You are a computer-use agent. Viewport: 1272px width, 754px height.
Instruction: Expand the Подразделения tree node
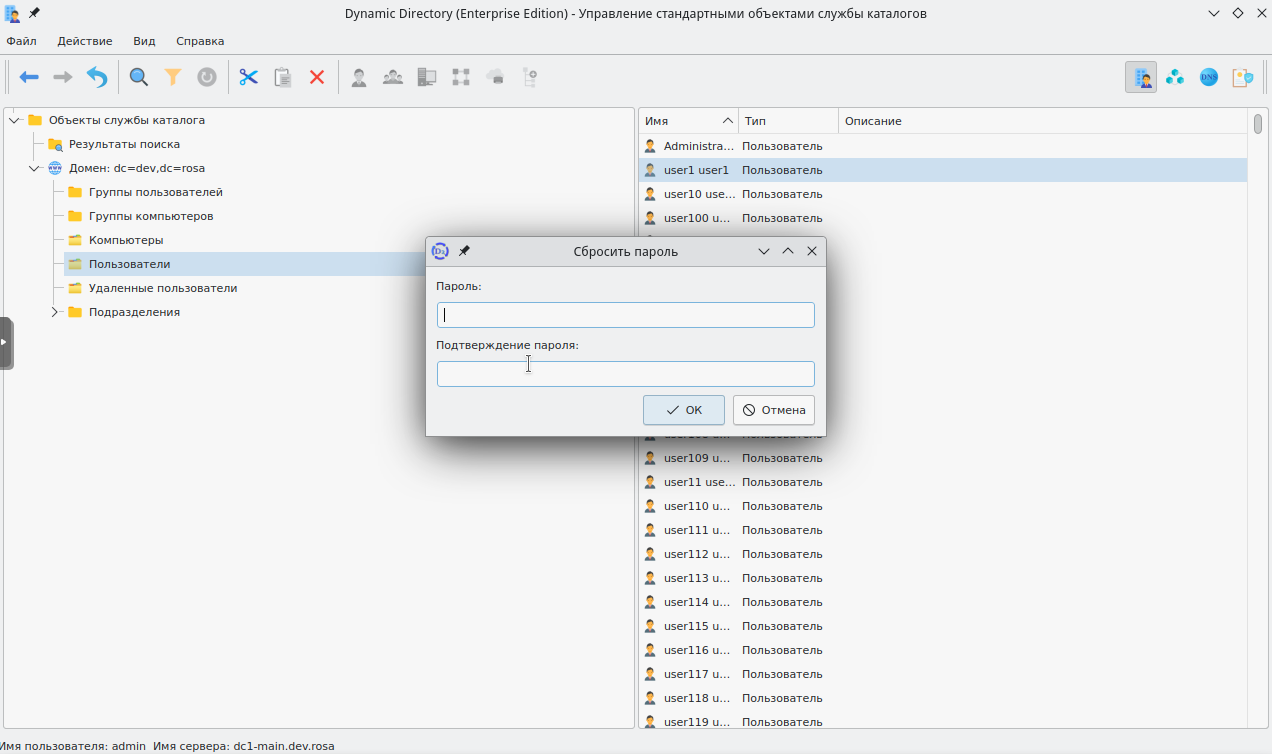(55, 312)
